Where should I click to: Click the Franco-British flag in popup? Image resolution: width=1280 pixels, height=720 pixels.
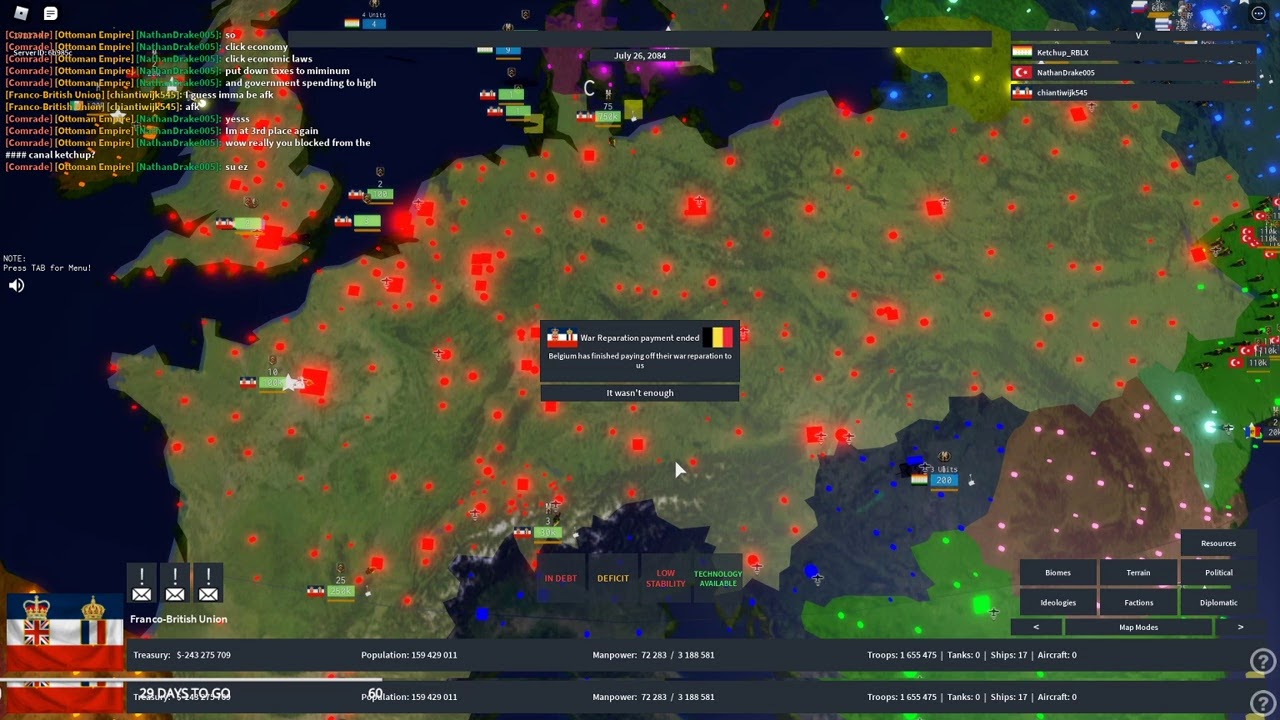562,337
